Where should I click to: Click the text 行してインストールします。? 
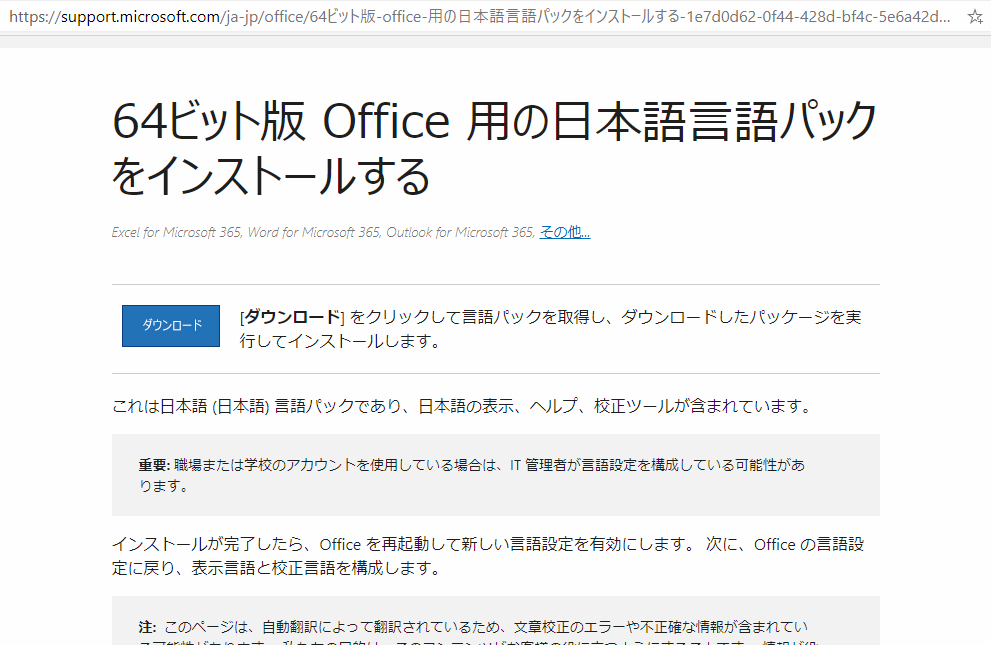pyautogui.click(x=340, y=341)
